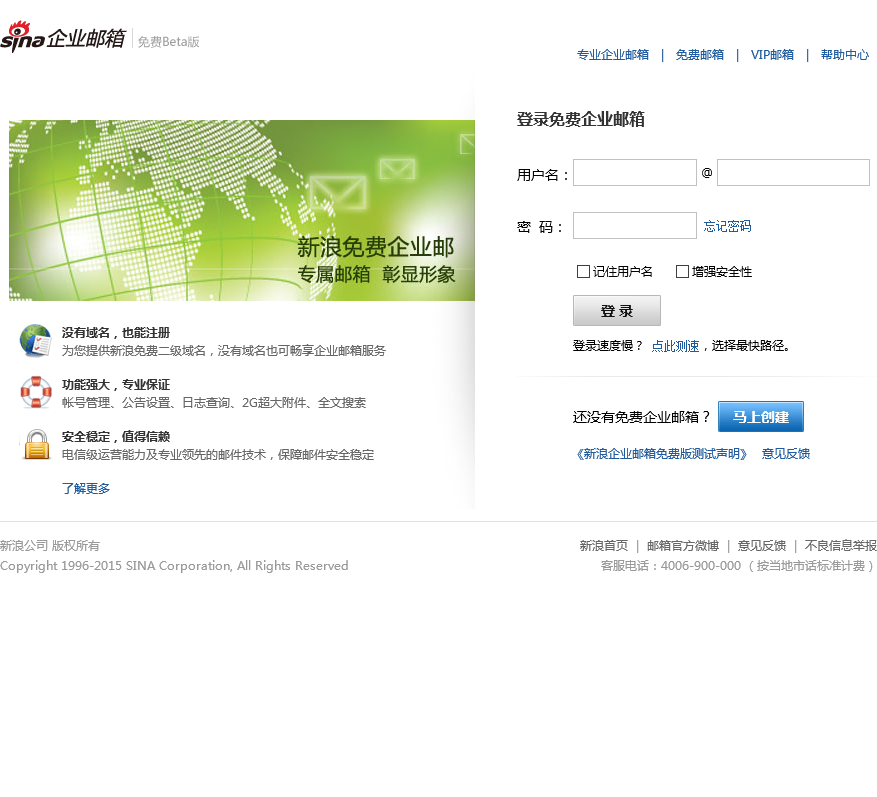The height and width of the screenshot is (797, 877).
Task: Click the 点此测速 link
Action: (x=675, y=346)
